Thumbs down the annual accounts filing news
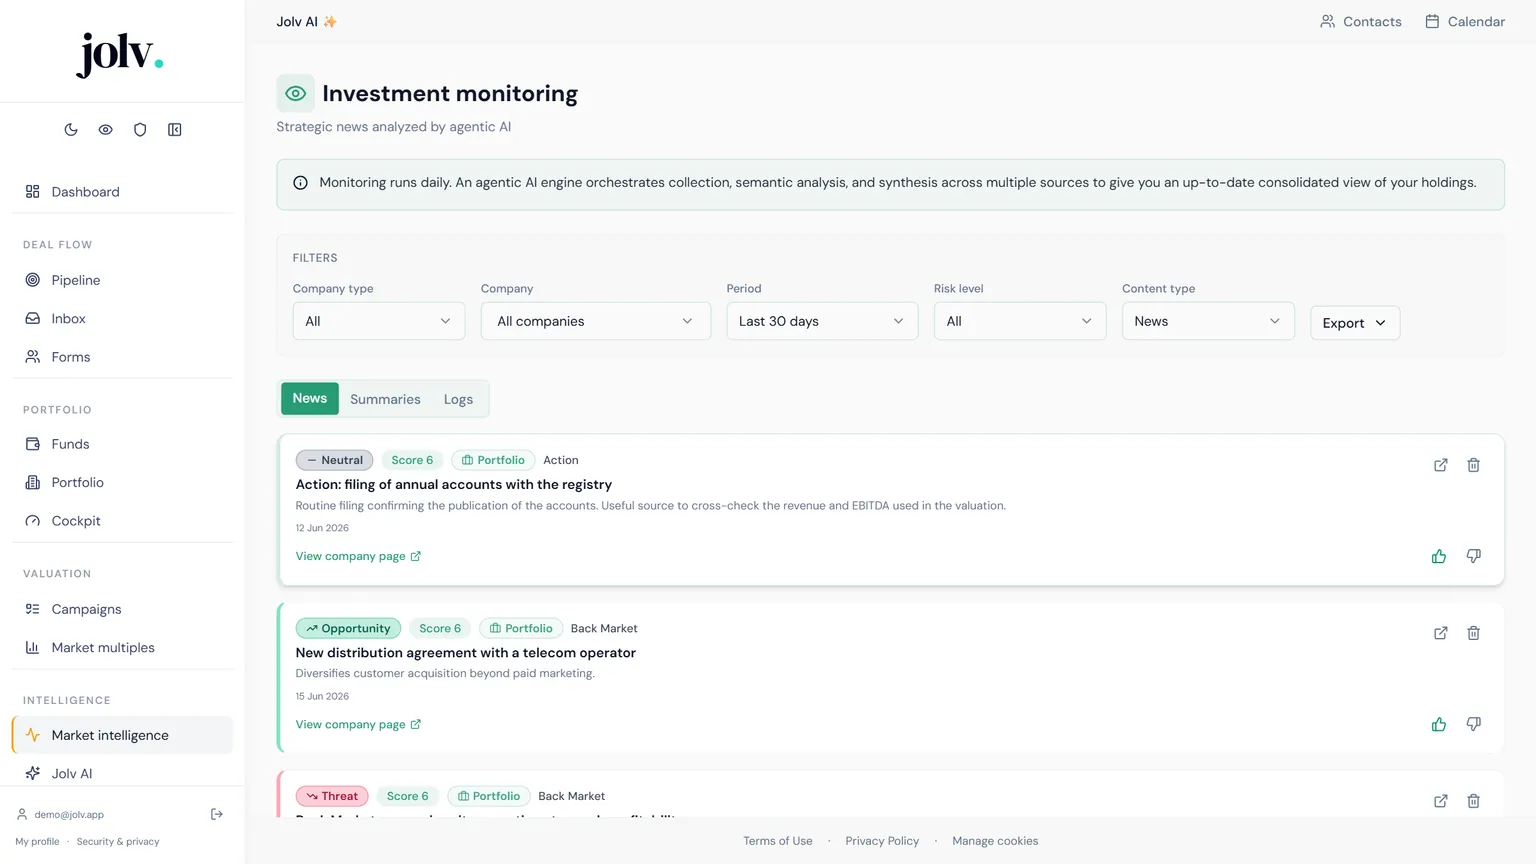Image resolution: width=1536 pixels, height=864 pixels. tap(1474, 556)
